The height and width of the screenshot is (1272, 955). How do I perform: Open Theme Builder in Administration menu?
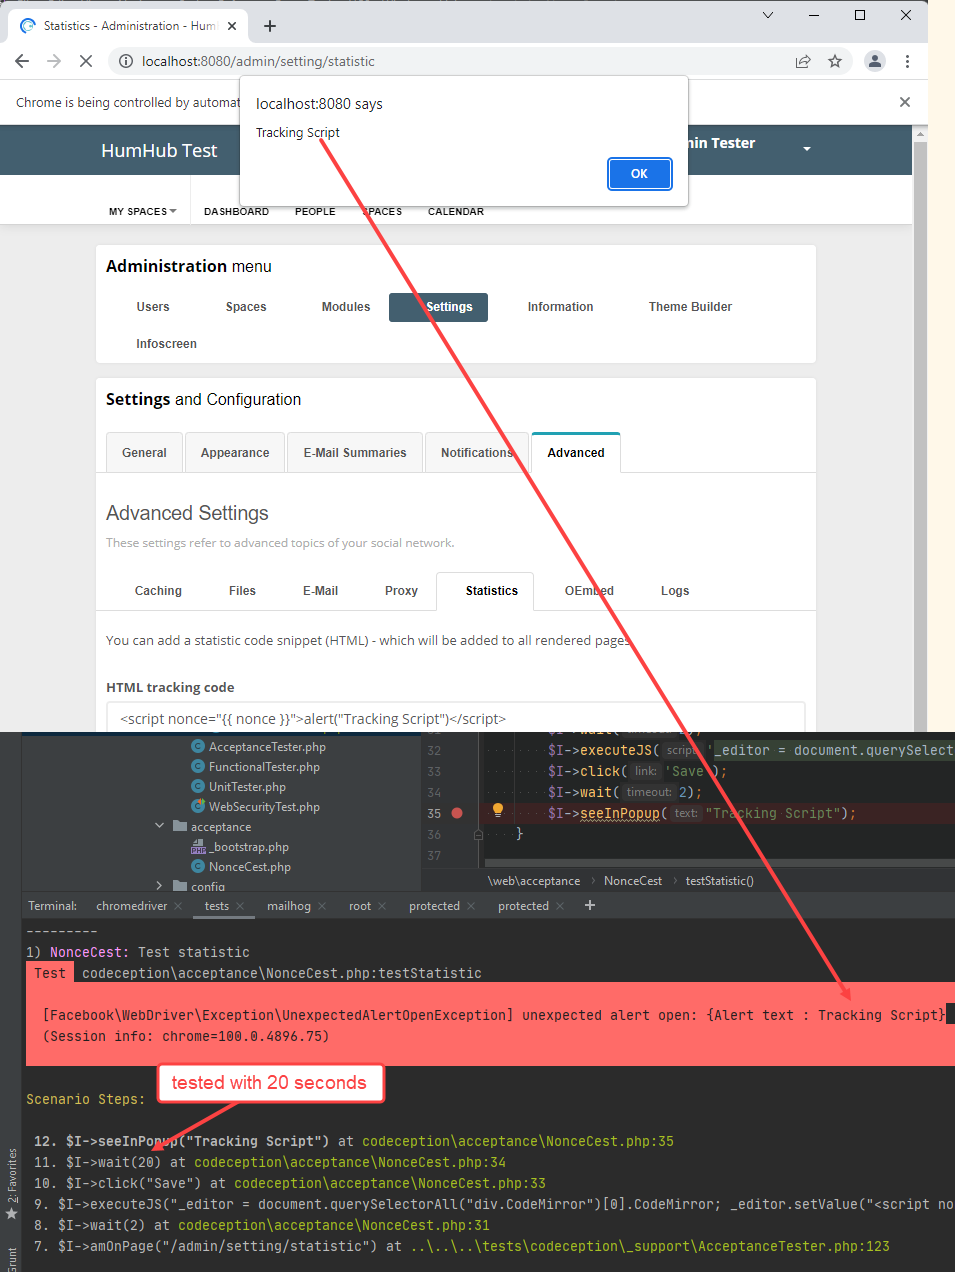(690, 307)
